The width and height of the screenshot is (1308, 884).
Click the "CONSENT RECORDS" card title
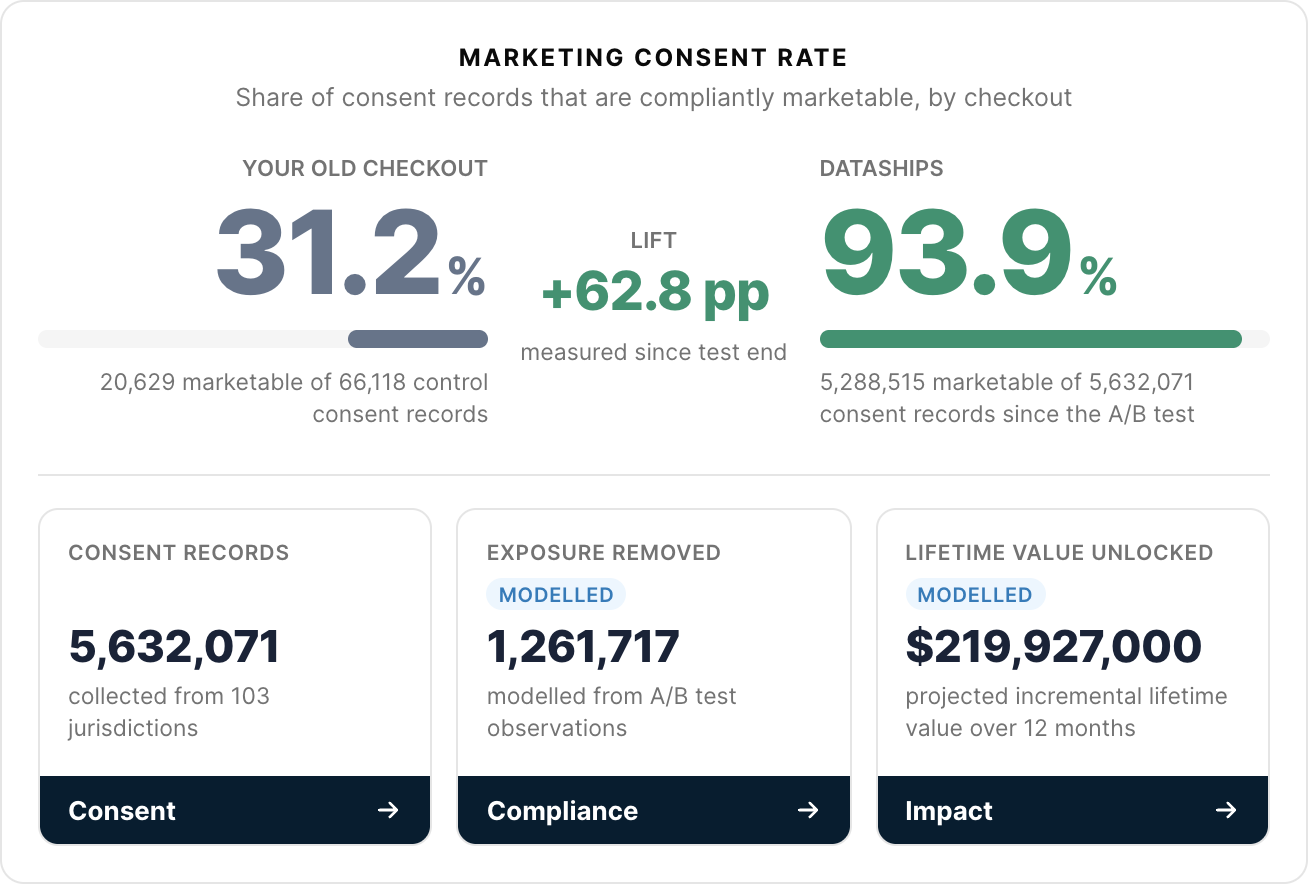coord(179,552)
